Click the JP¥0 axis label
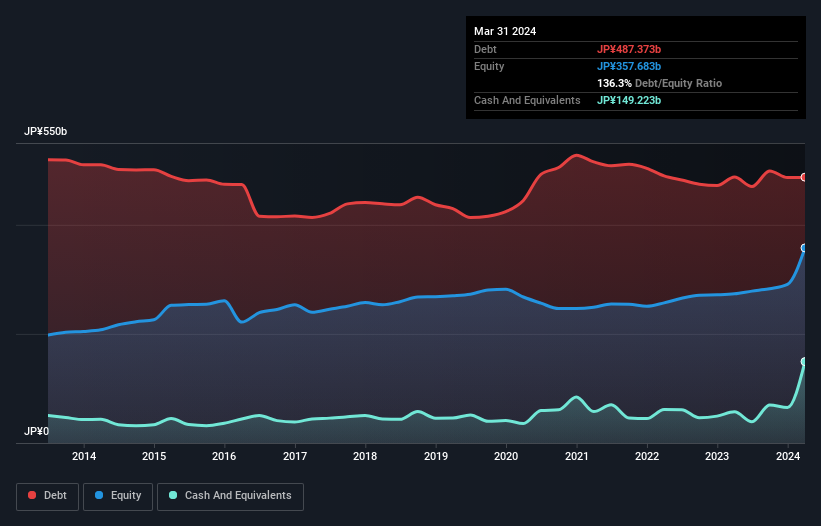Viewport: 821px width, 526px height. [x=36, y=431]
